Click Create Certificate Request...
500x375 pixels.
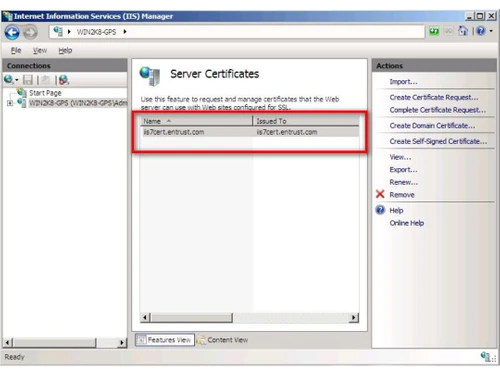tap(434, 97)
